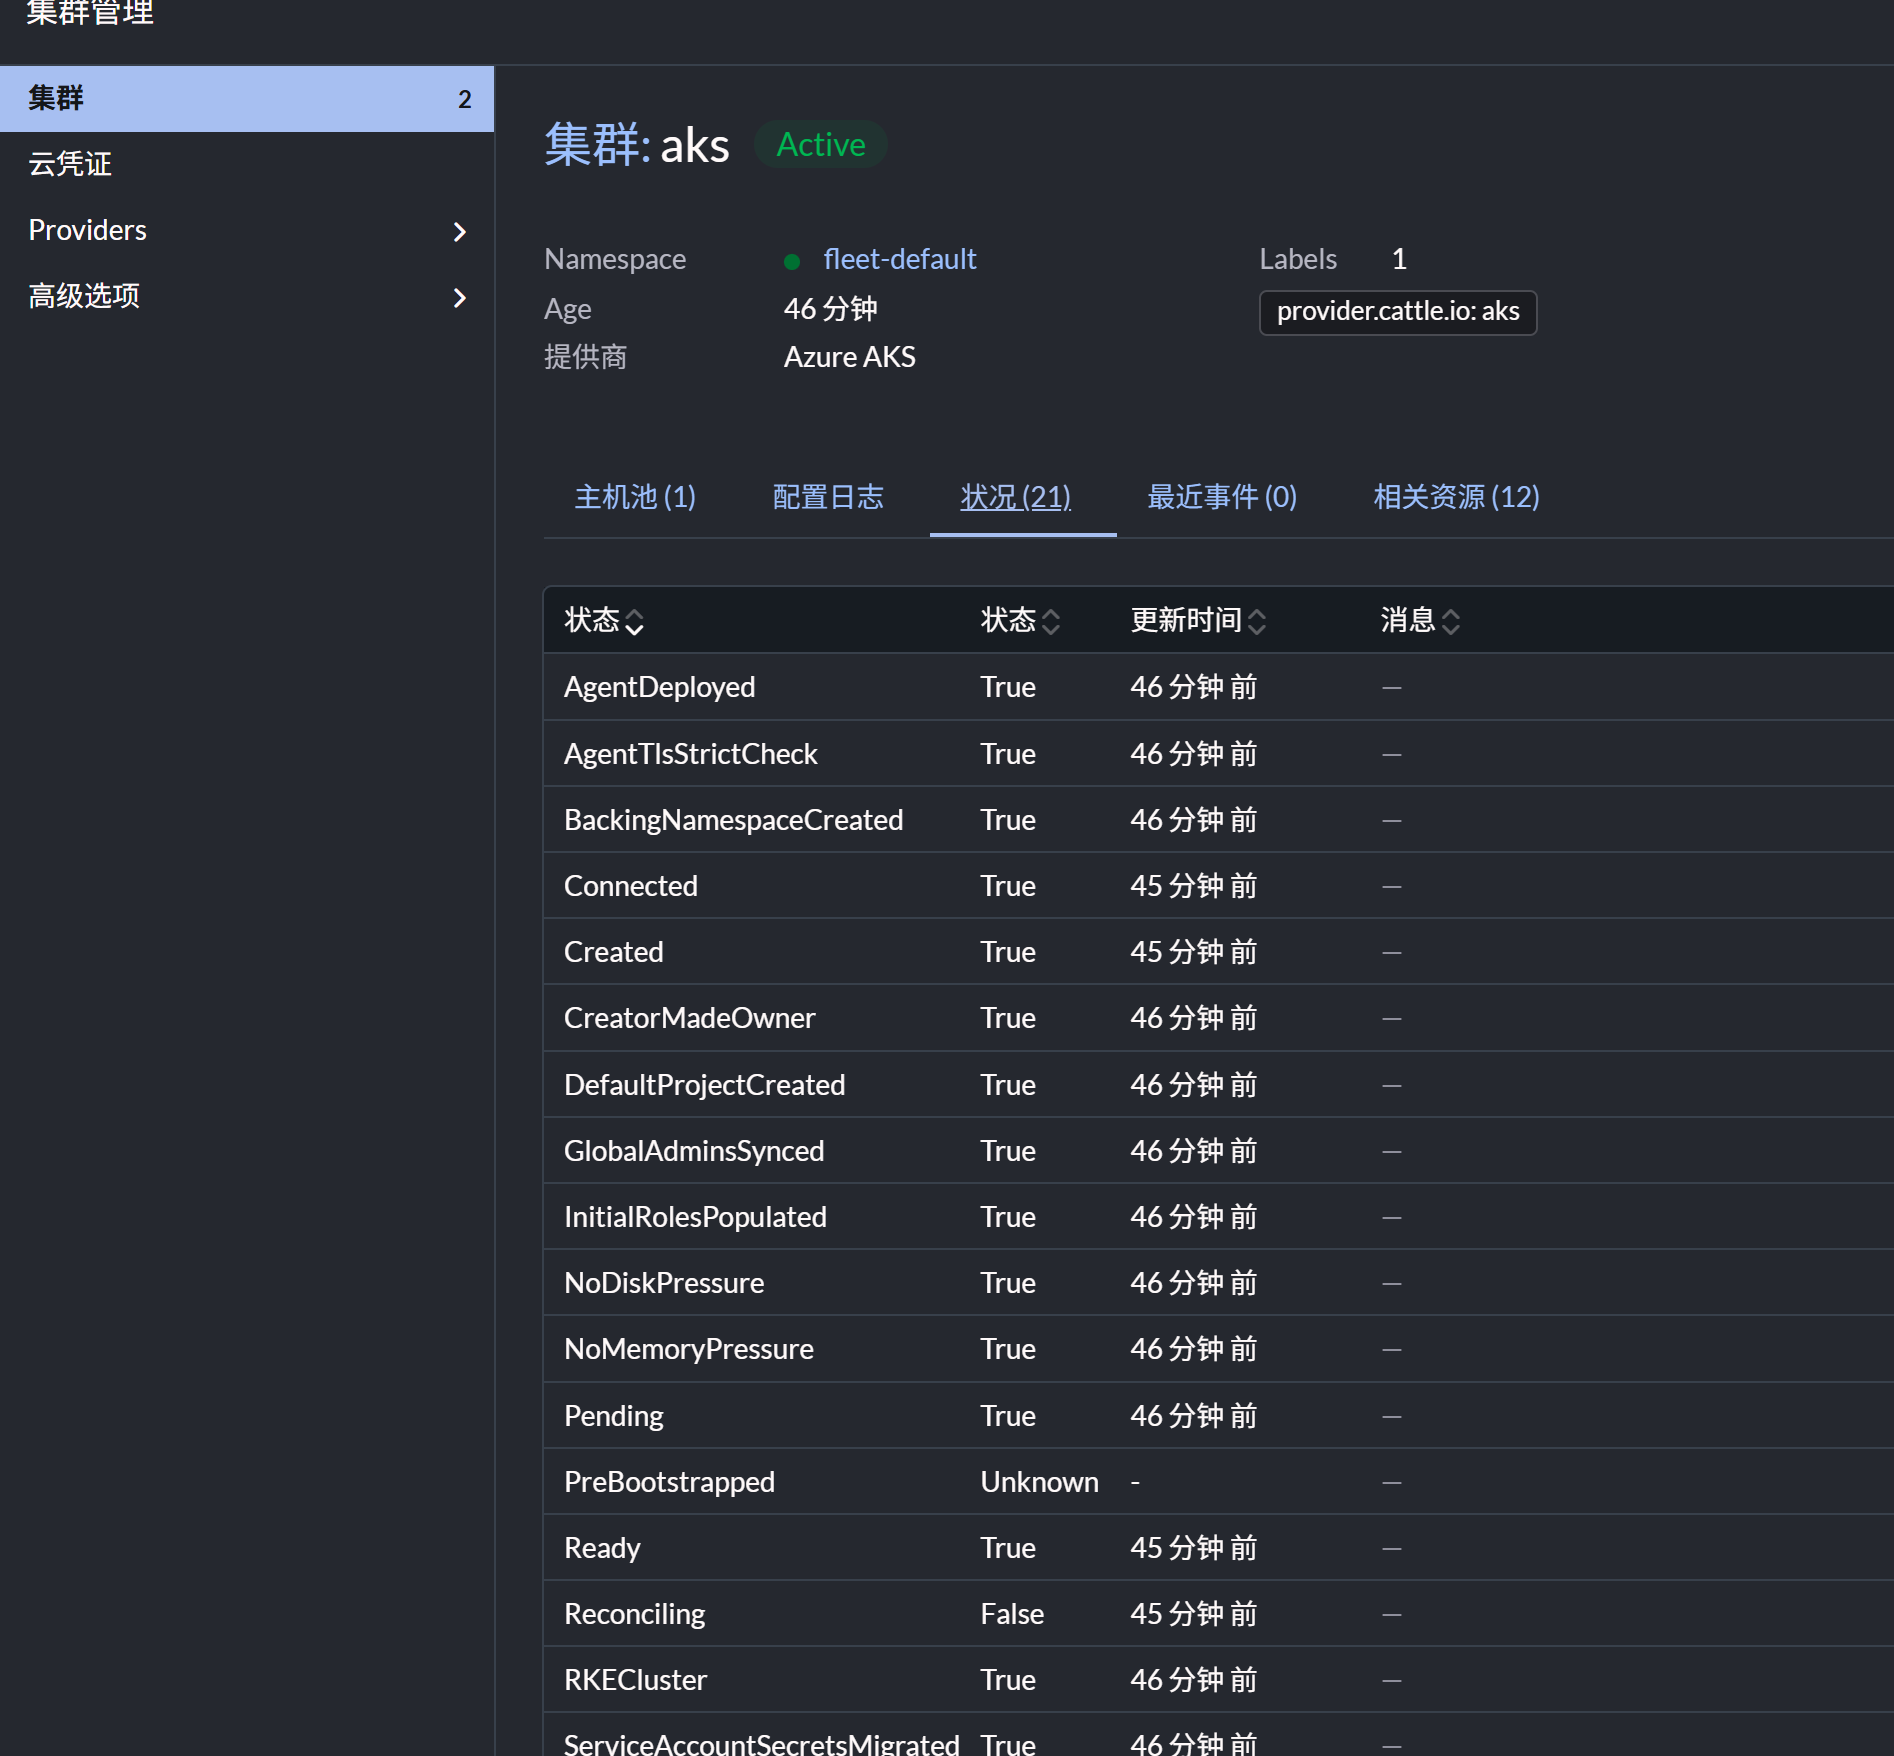Click True status of Ready row
This screenshot has width=1894, height=1756.
tap(1008, 1547)
